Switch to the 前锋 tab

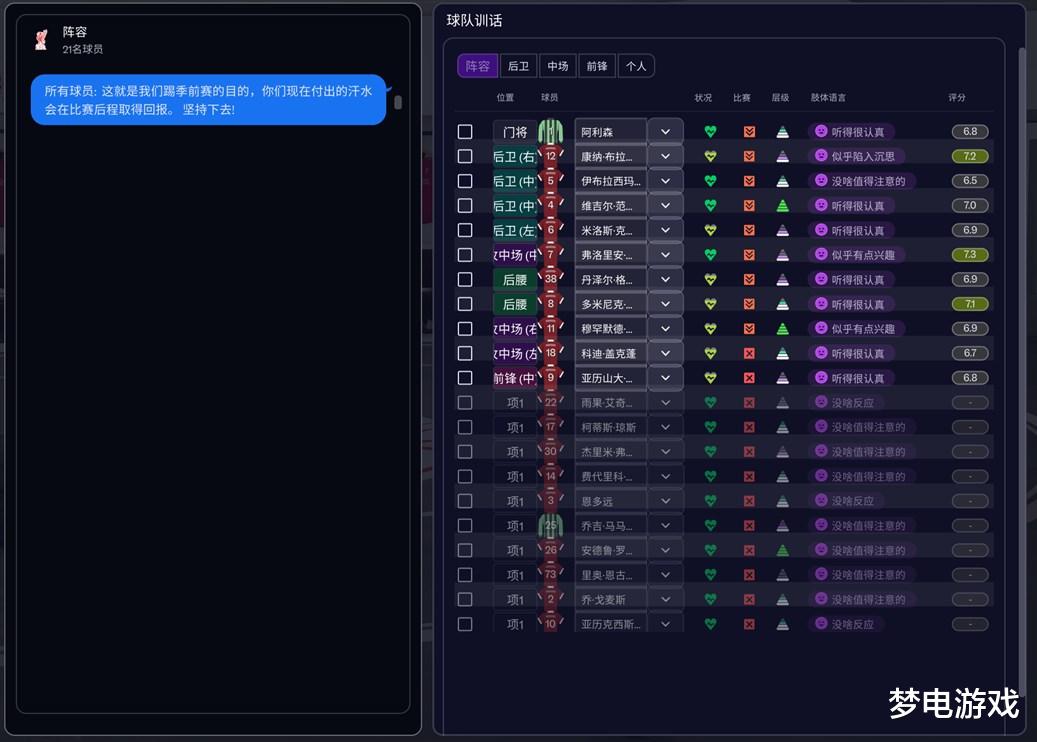(x=597, y=66)
